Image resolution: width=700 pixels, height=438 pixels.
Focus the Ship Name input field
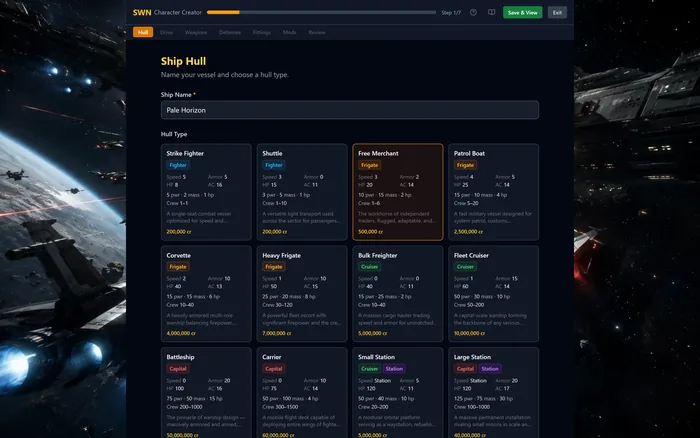[x=350, y=110]
